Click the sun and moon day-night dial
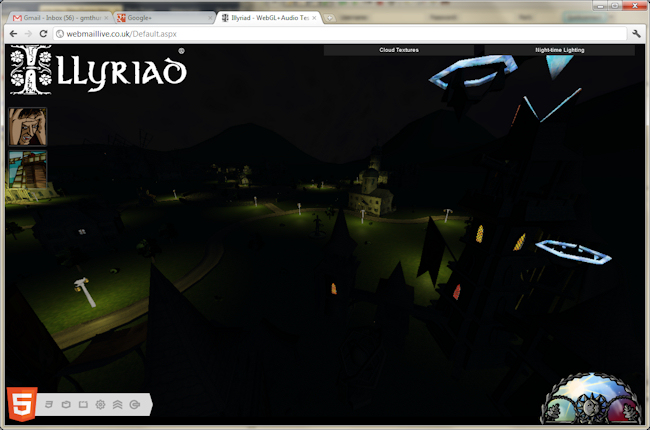The height and width of the screenshot is (430, 650). [x=591, y=398]
